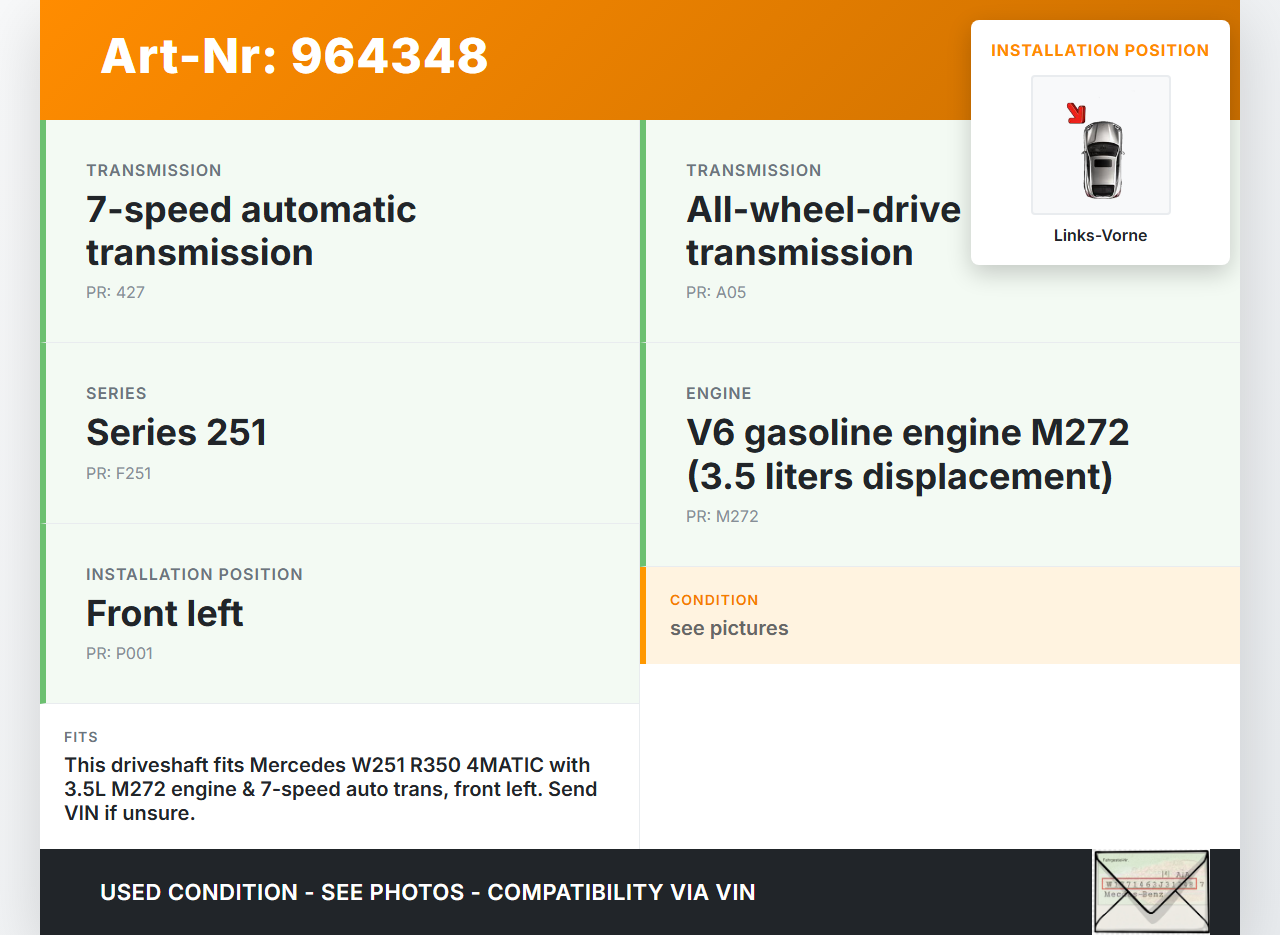Click the PR: P001 code
1280x935 pixels.
pyautogui.click(x=119, y=654)
